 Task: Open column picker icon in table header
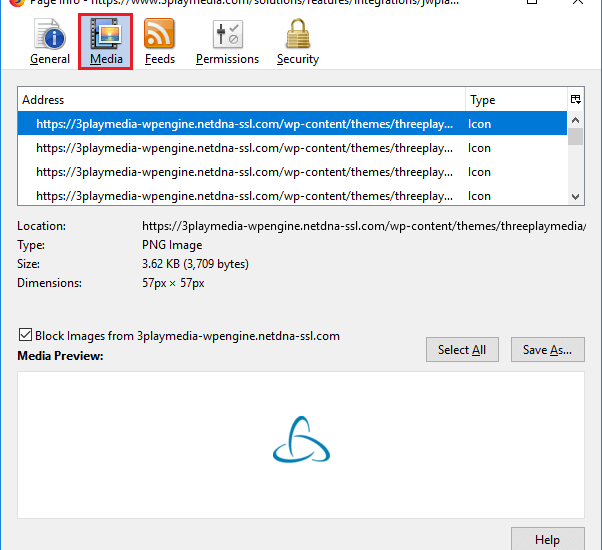[575, 99]
